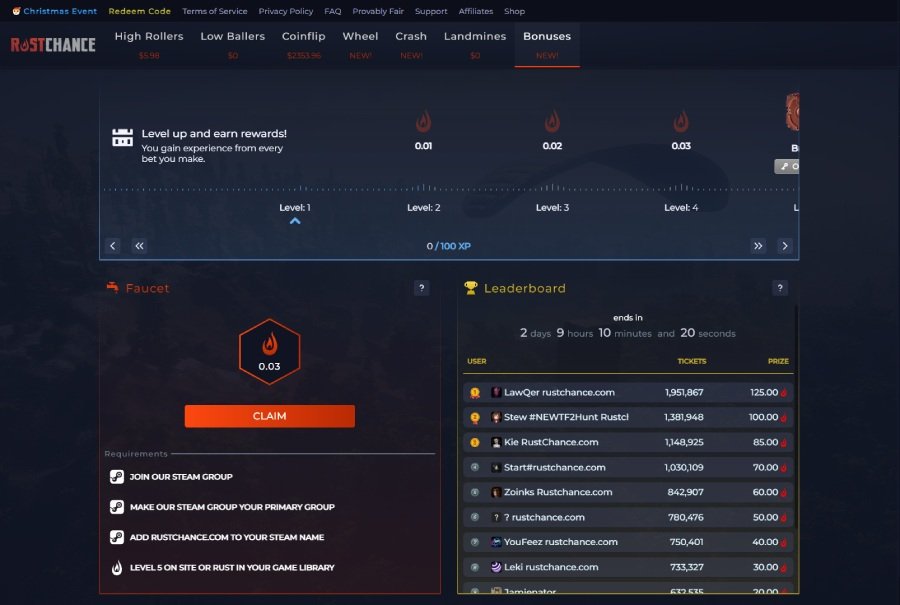Click the Level: 2 marker
Viewport: 900px width, 605px height.
click(424, 207)
